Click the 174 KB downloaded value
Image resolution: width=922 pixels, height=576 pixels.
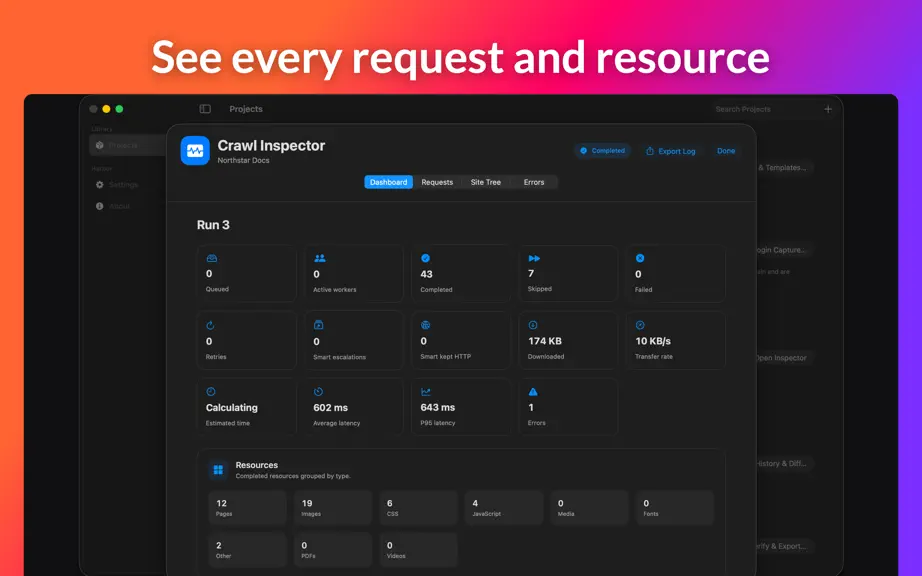[544, 341]
